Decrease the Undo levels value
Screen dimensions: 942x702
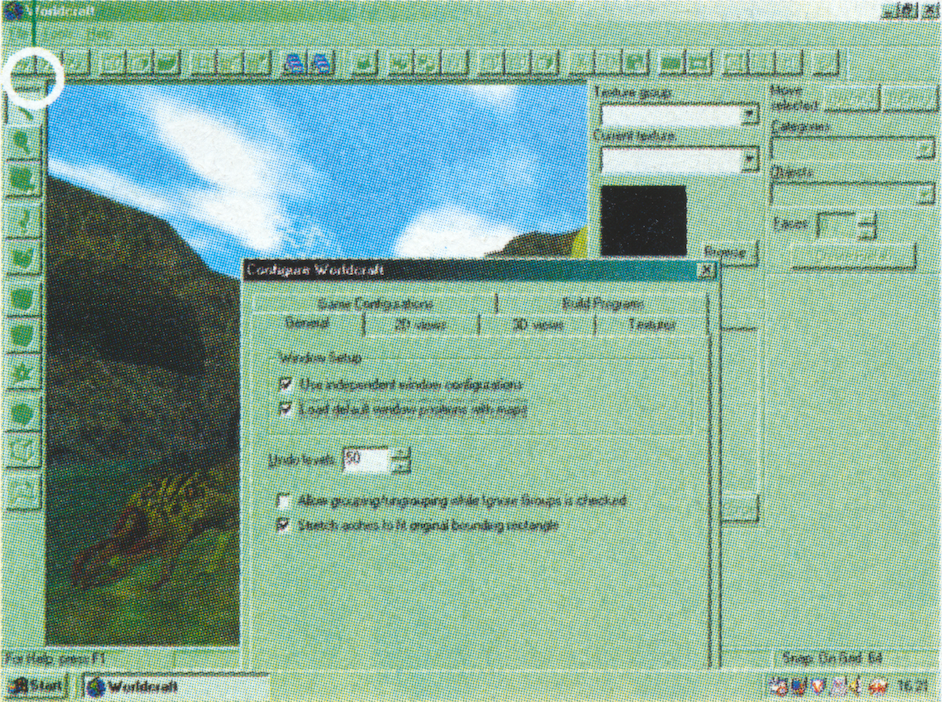pos(401,466)
